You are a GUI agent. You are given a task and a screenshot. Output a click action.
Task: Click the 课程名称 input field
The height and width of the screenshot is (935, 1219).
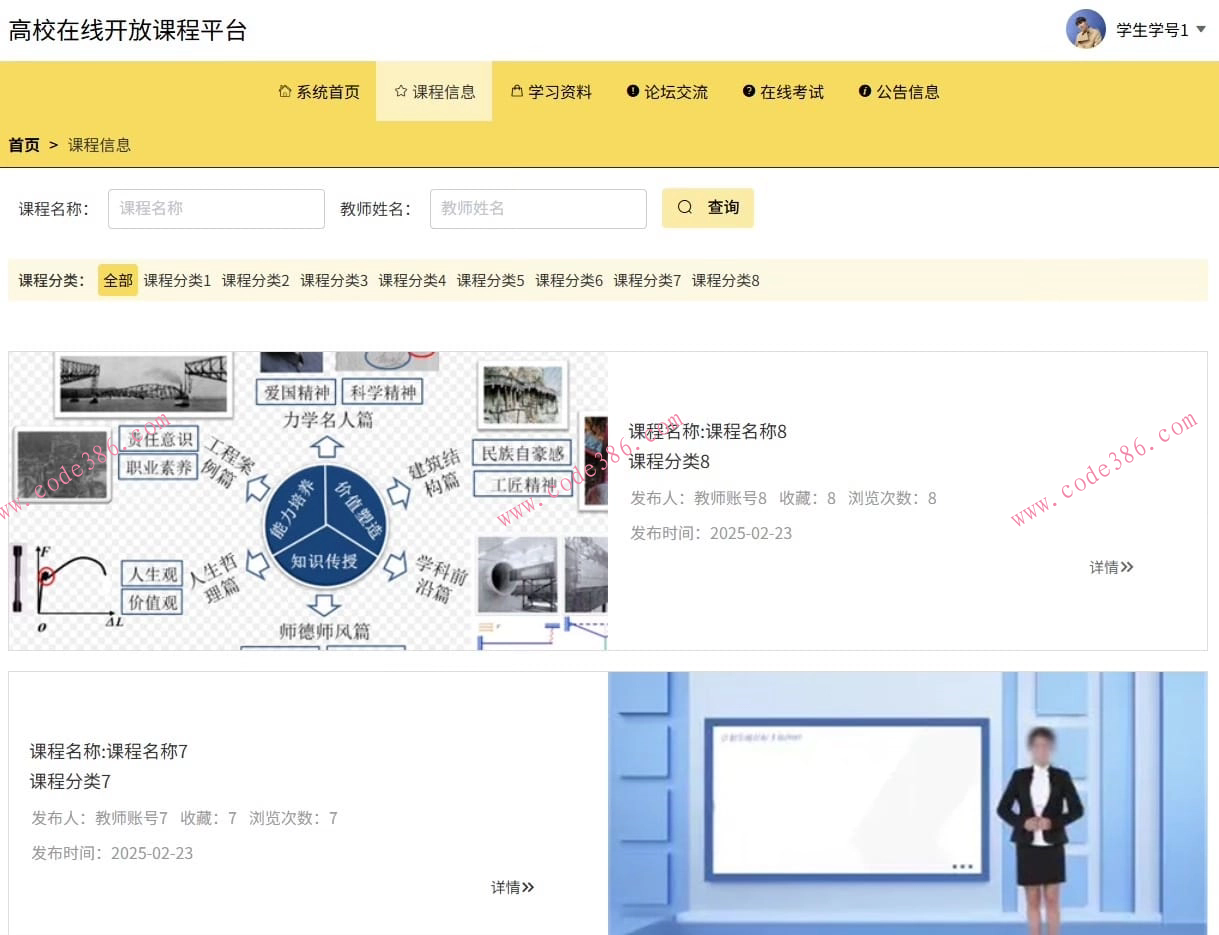pyautogui.click(x=215, y=208)
